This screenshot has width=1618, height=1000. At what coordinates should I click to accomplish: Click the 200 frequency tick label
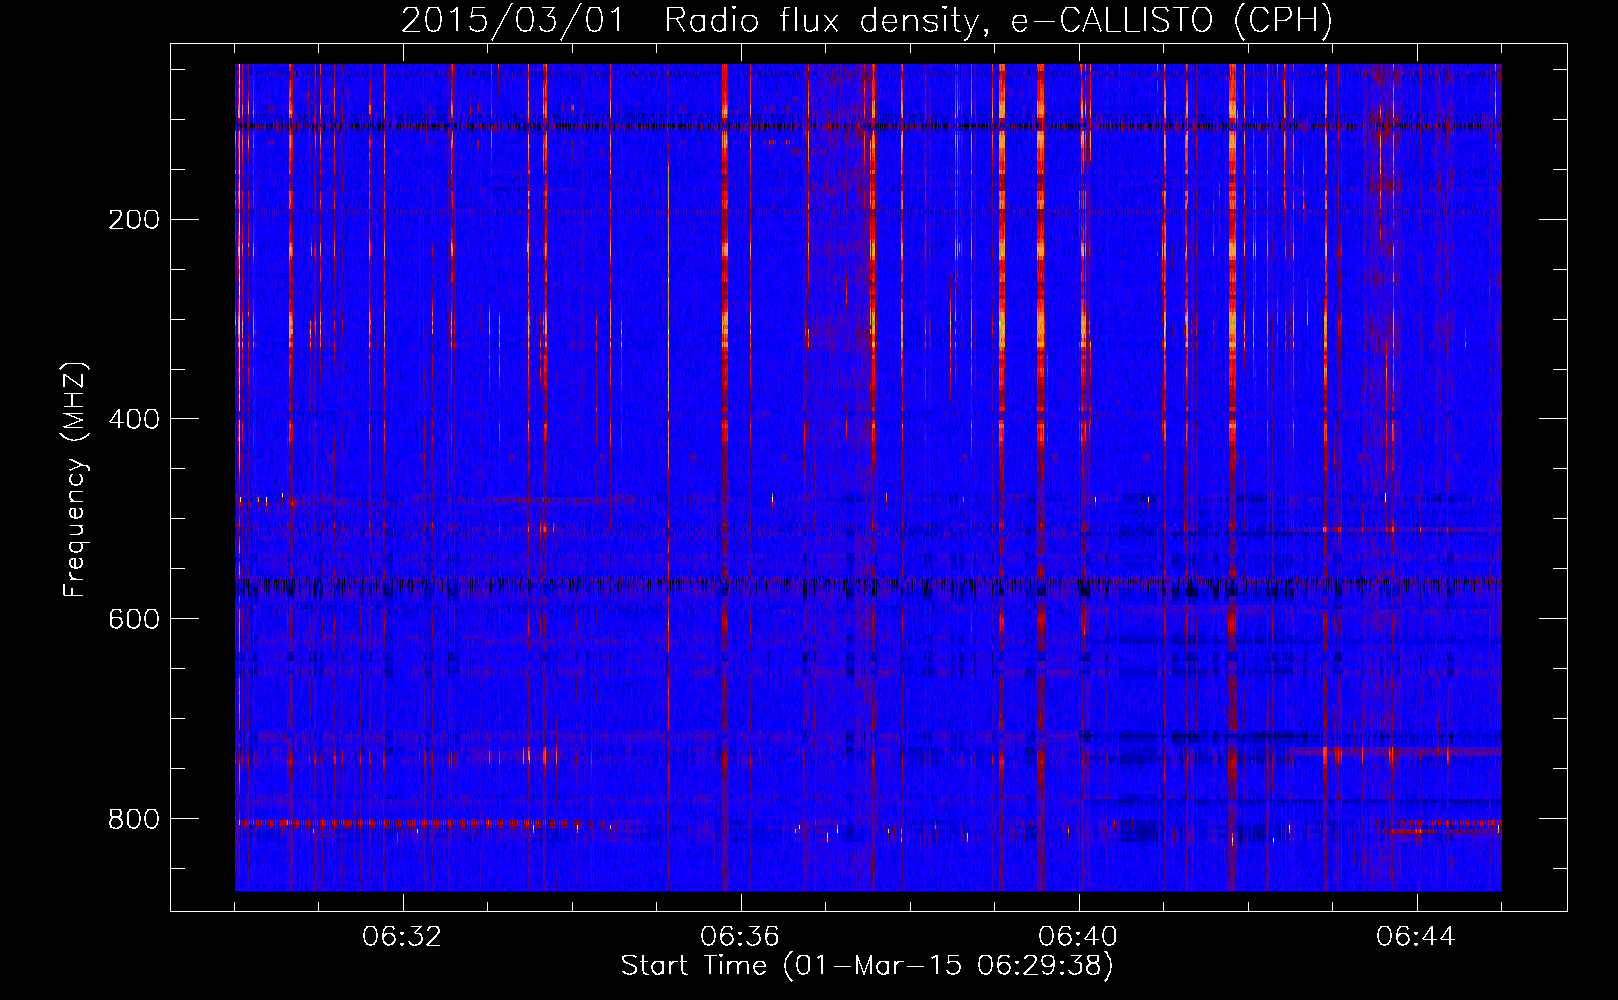134,219
